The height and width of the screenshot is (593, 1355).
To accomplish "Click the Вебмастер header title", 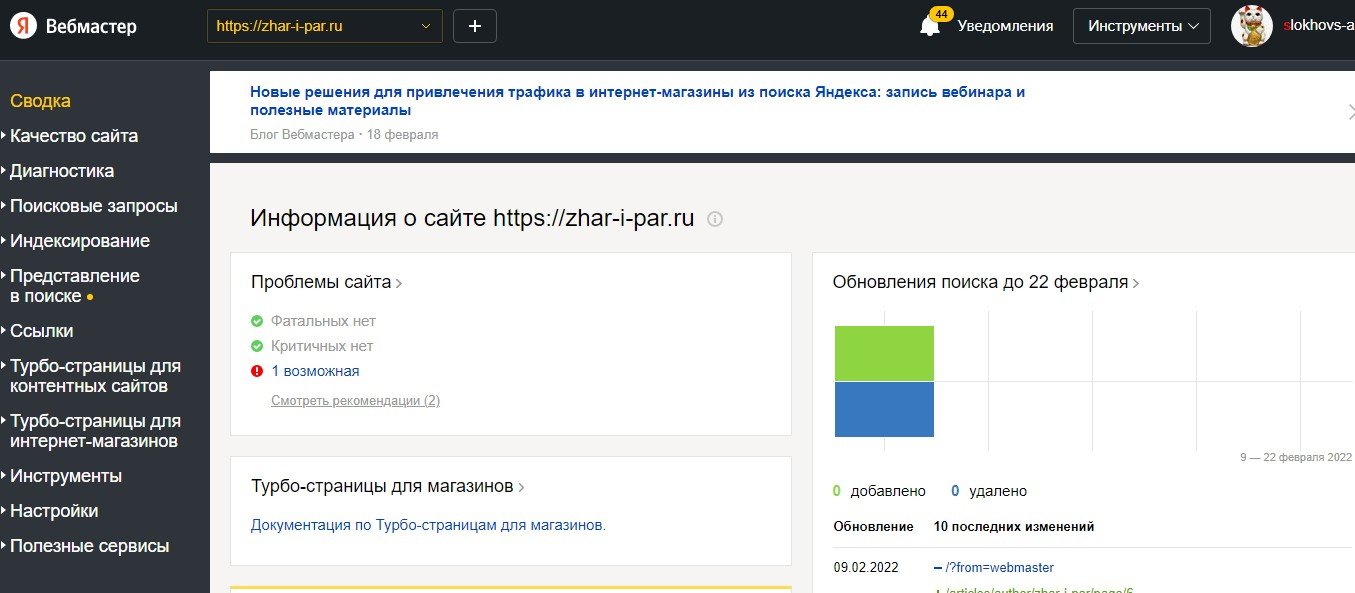I will point(91,27).
